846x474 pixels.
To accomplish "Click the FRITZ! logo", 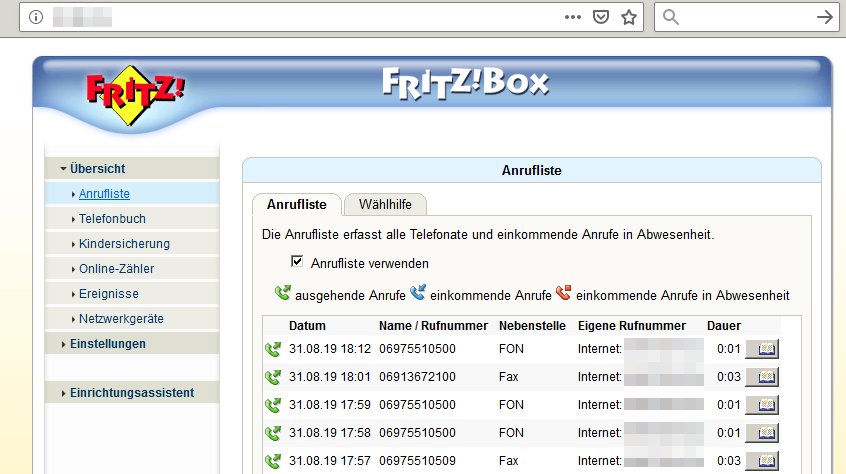I will pyautogui.click(x=135, y=95).
